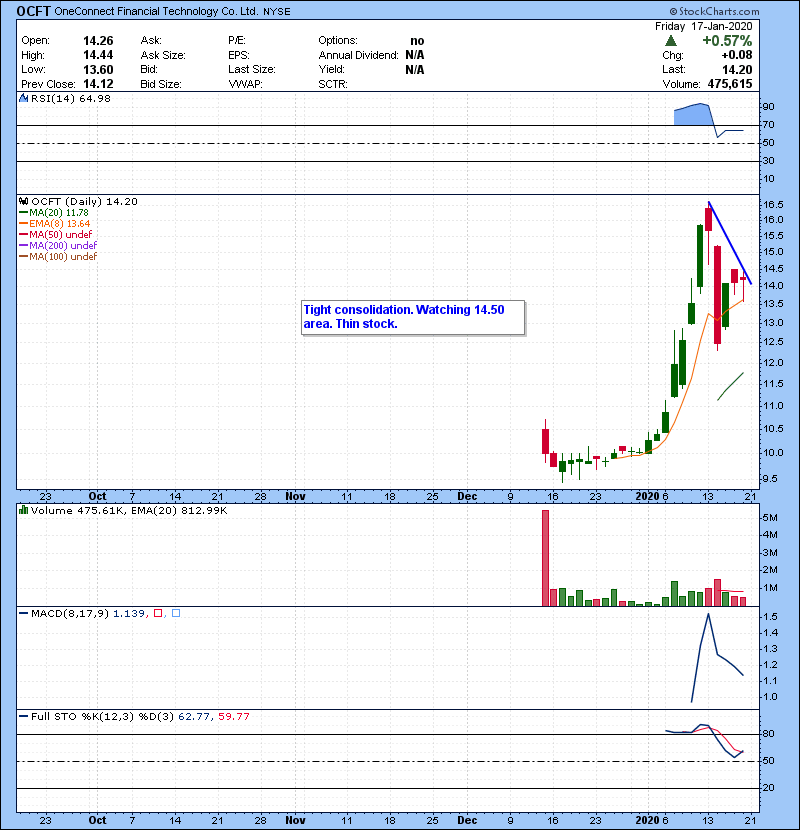Click the blue square in MACD legend
800x830 pixels.
coord(176,614)
